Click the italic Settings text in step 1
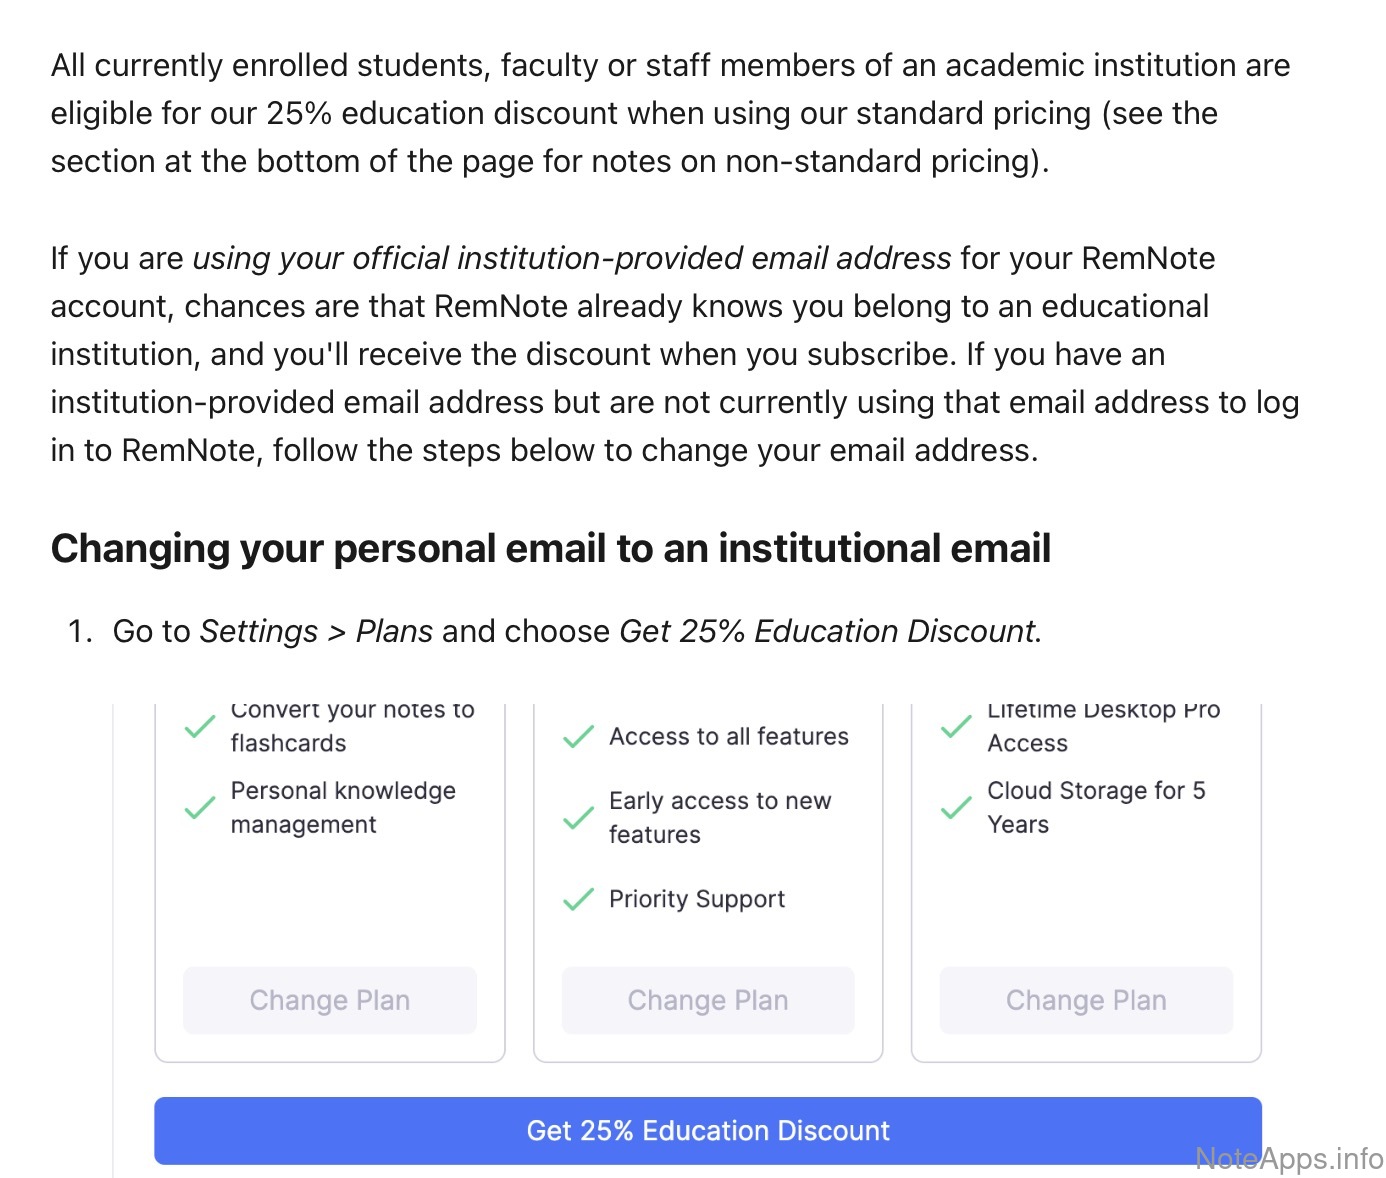Viewport: 1386px width, 1178px height. click(x=258, y=631)
